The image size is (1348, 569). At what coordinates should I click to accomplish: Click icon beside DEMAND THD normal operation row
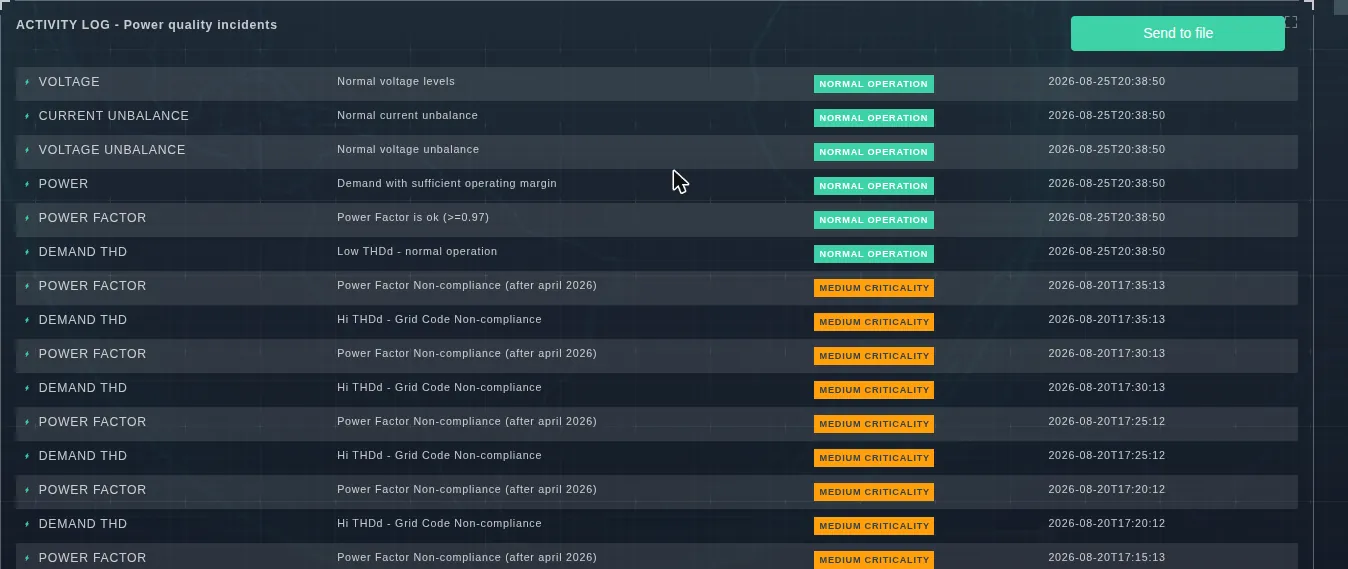pyautogui.click(x=27, y=252)
